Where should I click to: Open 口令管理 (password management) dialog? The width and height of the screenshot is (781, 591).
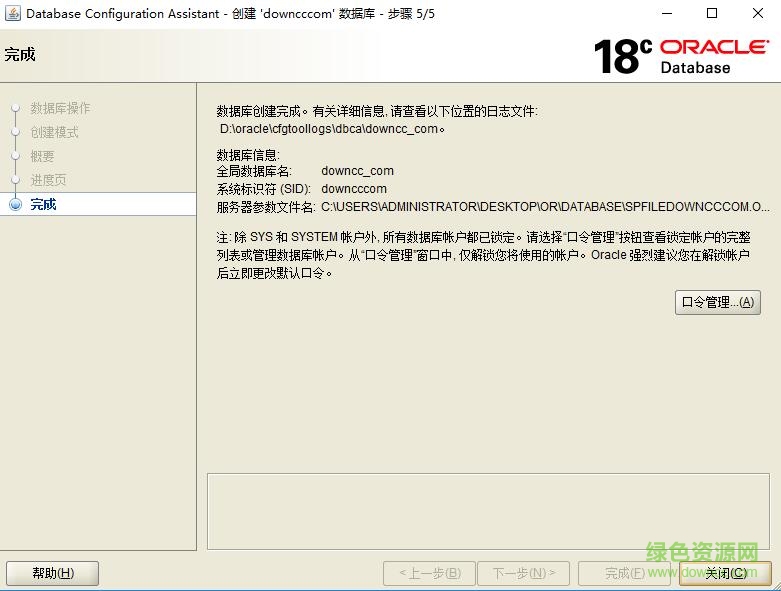tap(717, 302)
